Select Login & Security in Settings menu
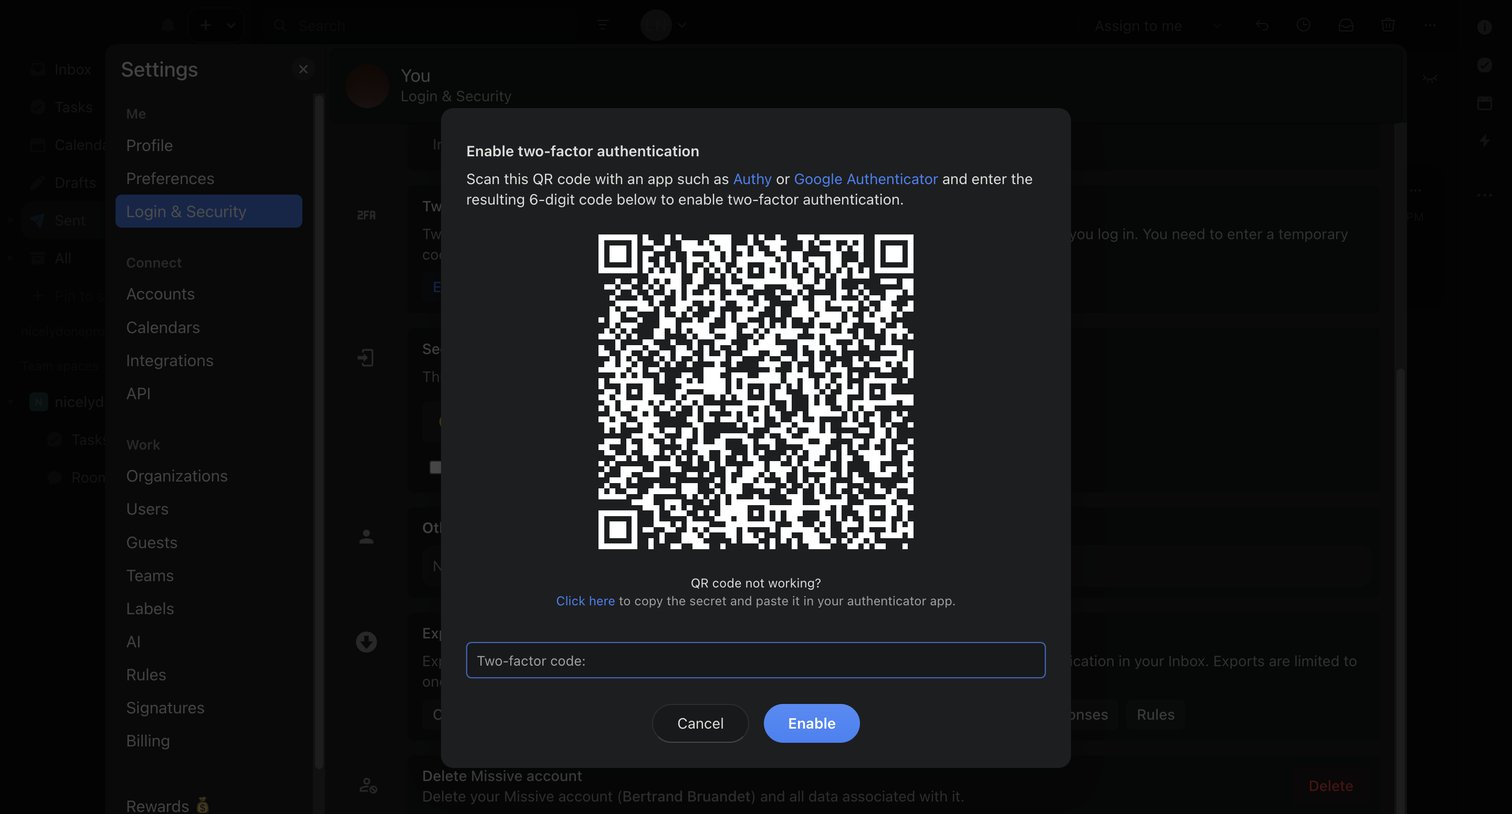1512x814 pixels. [x=209, y=211]
